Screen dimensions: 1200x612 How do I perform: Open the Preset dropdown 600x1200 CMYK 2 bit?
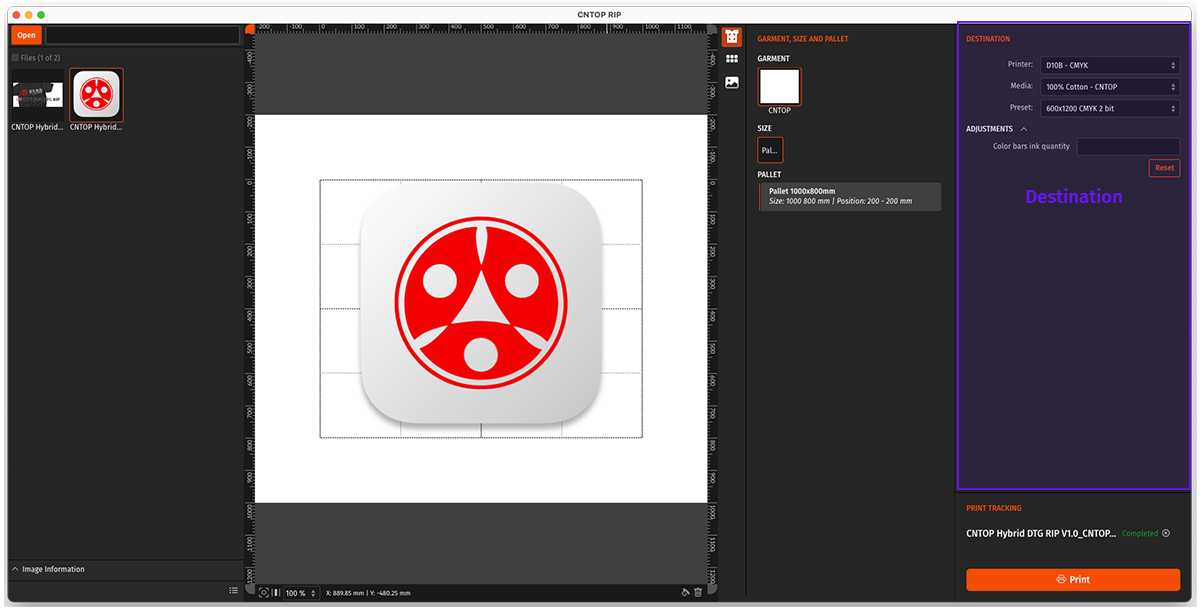pyautogui.click(x=1109, y=108)
